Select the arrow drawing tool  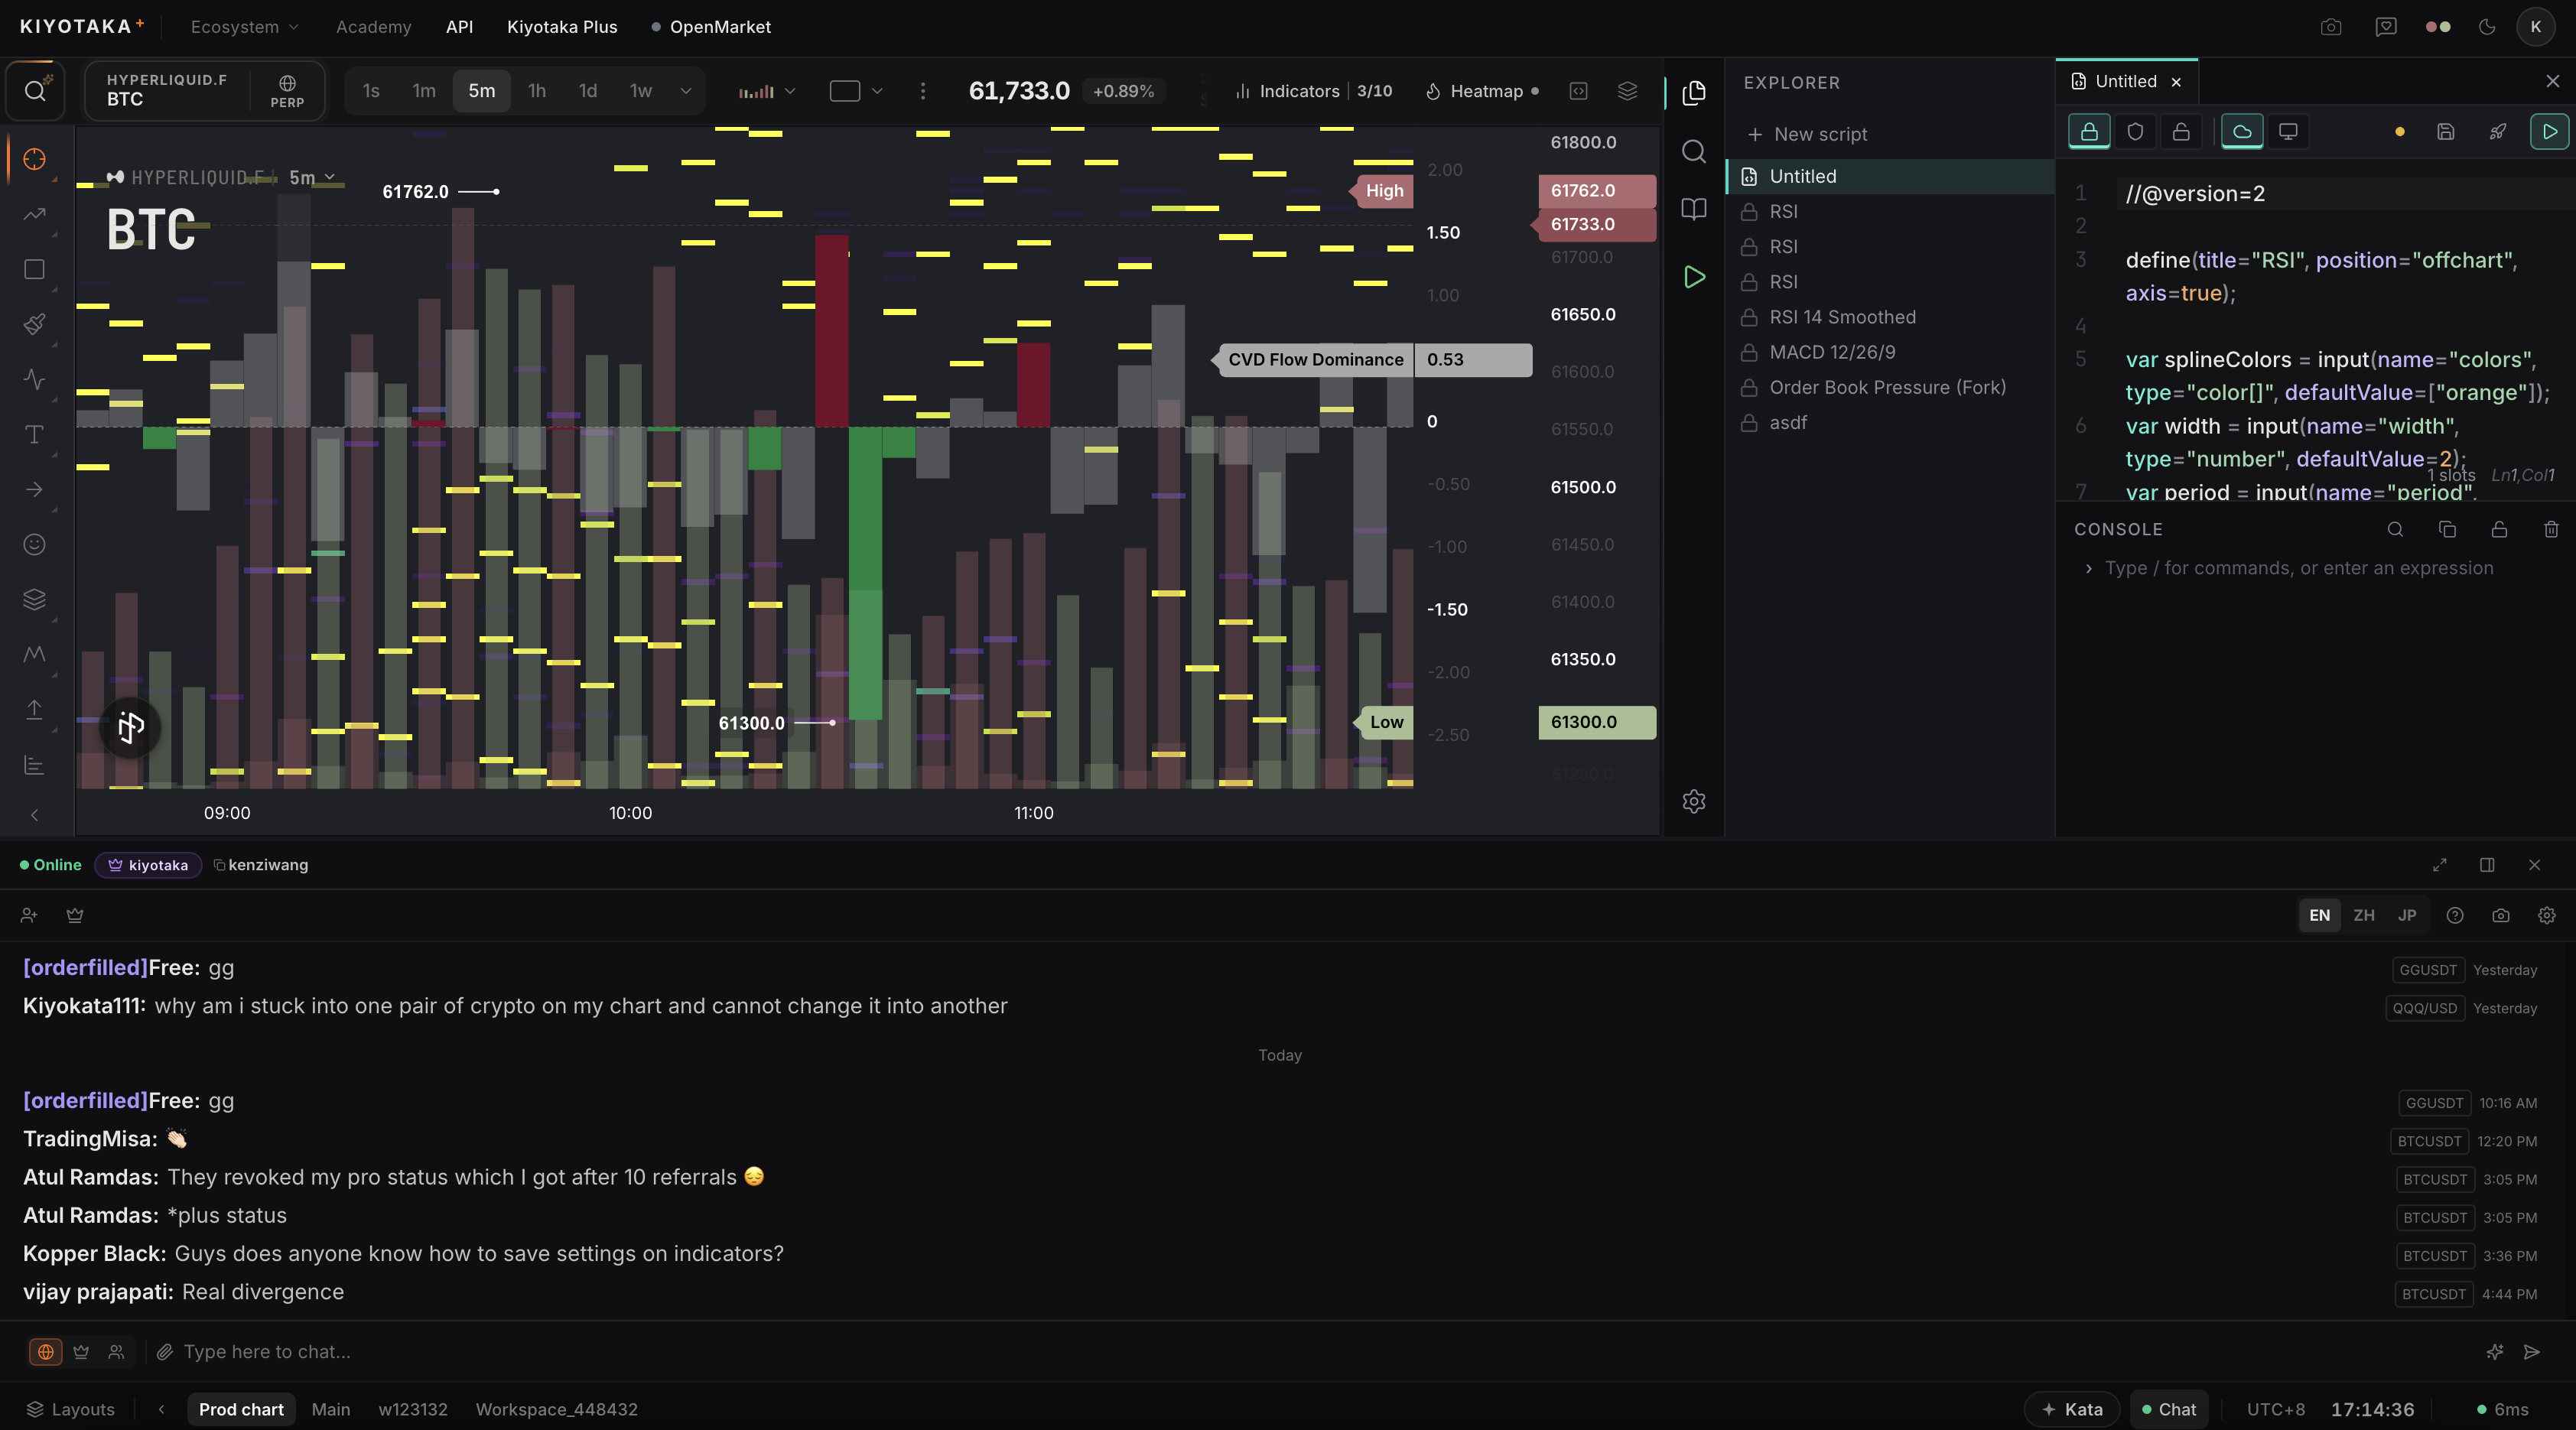click(x=34, y=489)
